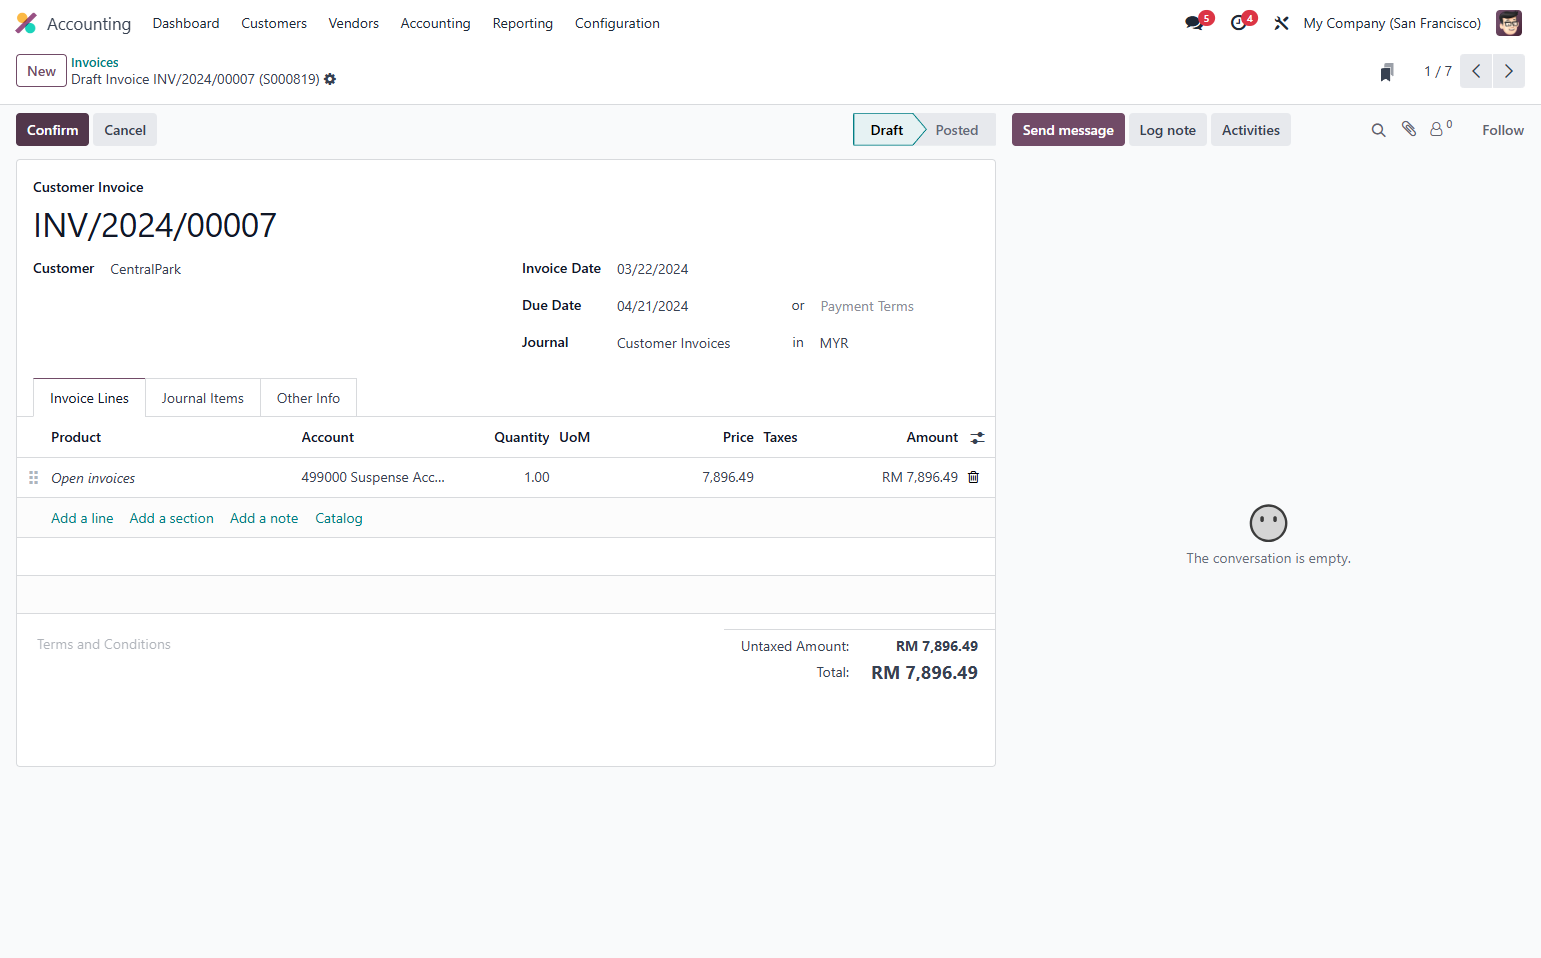Select the Draft status stage
Screen dimensions: 1541x958
tap(886, 130)
